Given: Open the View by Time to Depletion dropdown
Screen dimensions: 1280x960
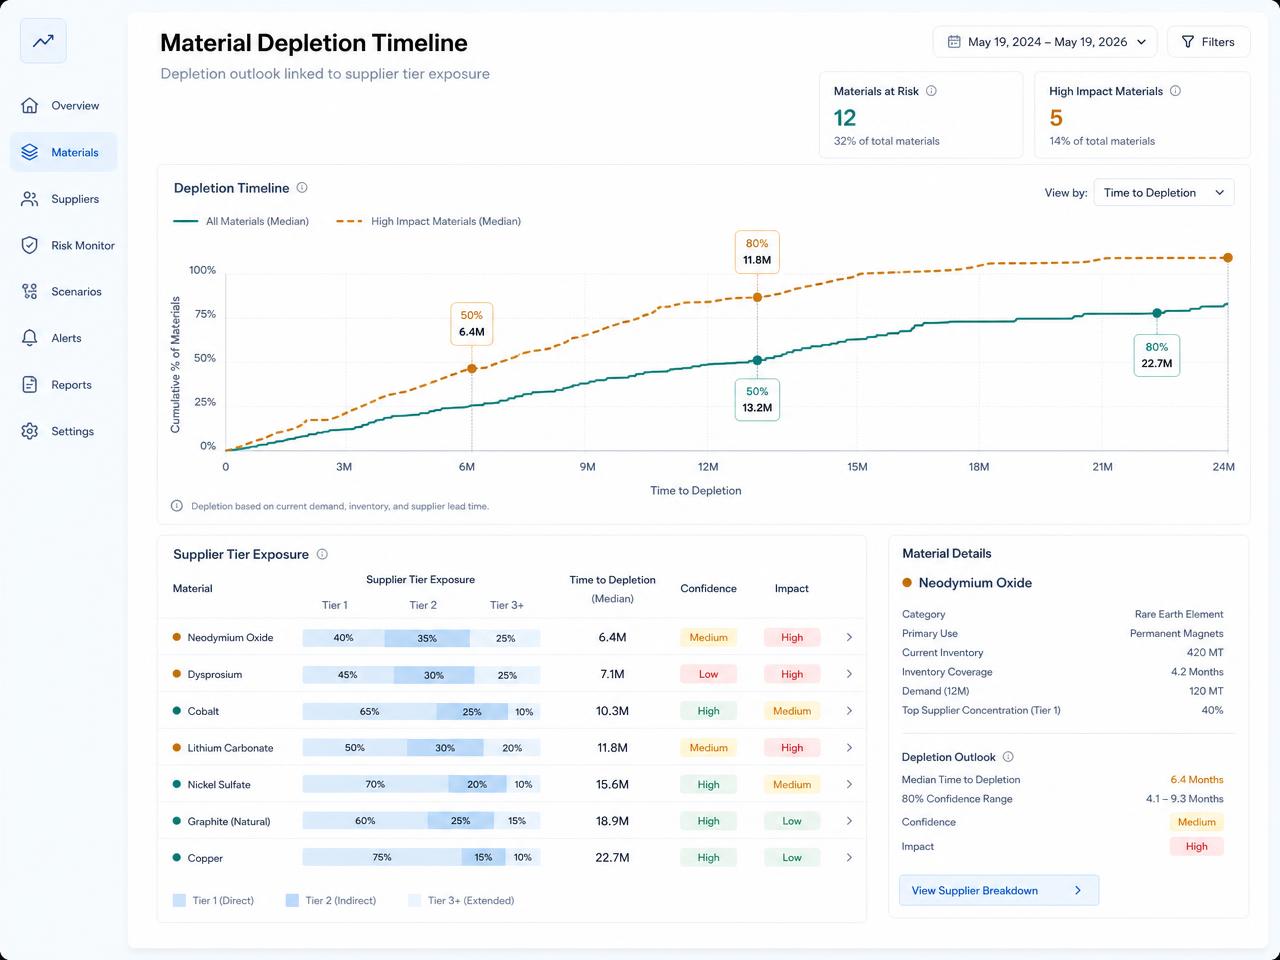Looking at the screenshot, I should pyautogui.click(x=1164, y=193).
